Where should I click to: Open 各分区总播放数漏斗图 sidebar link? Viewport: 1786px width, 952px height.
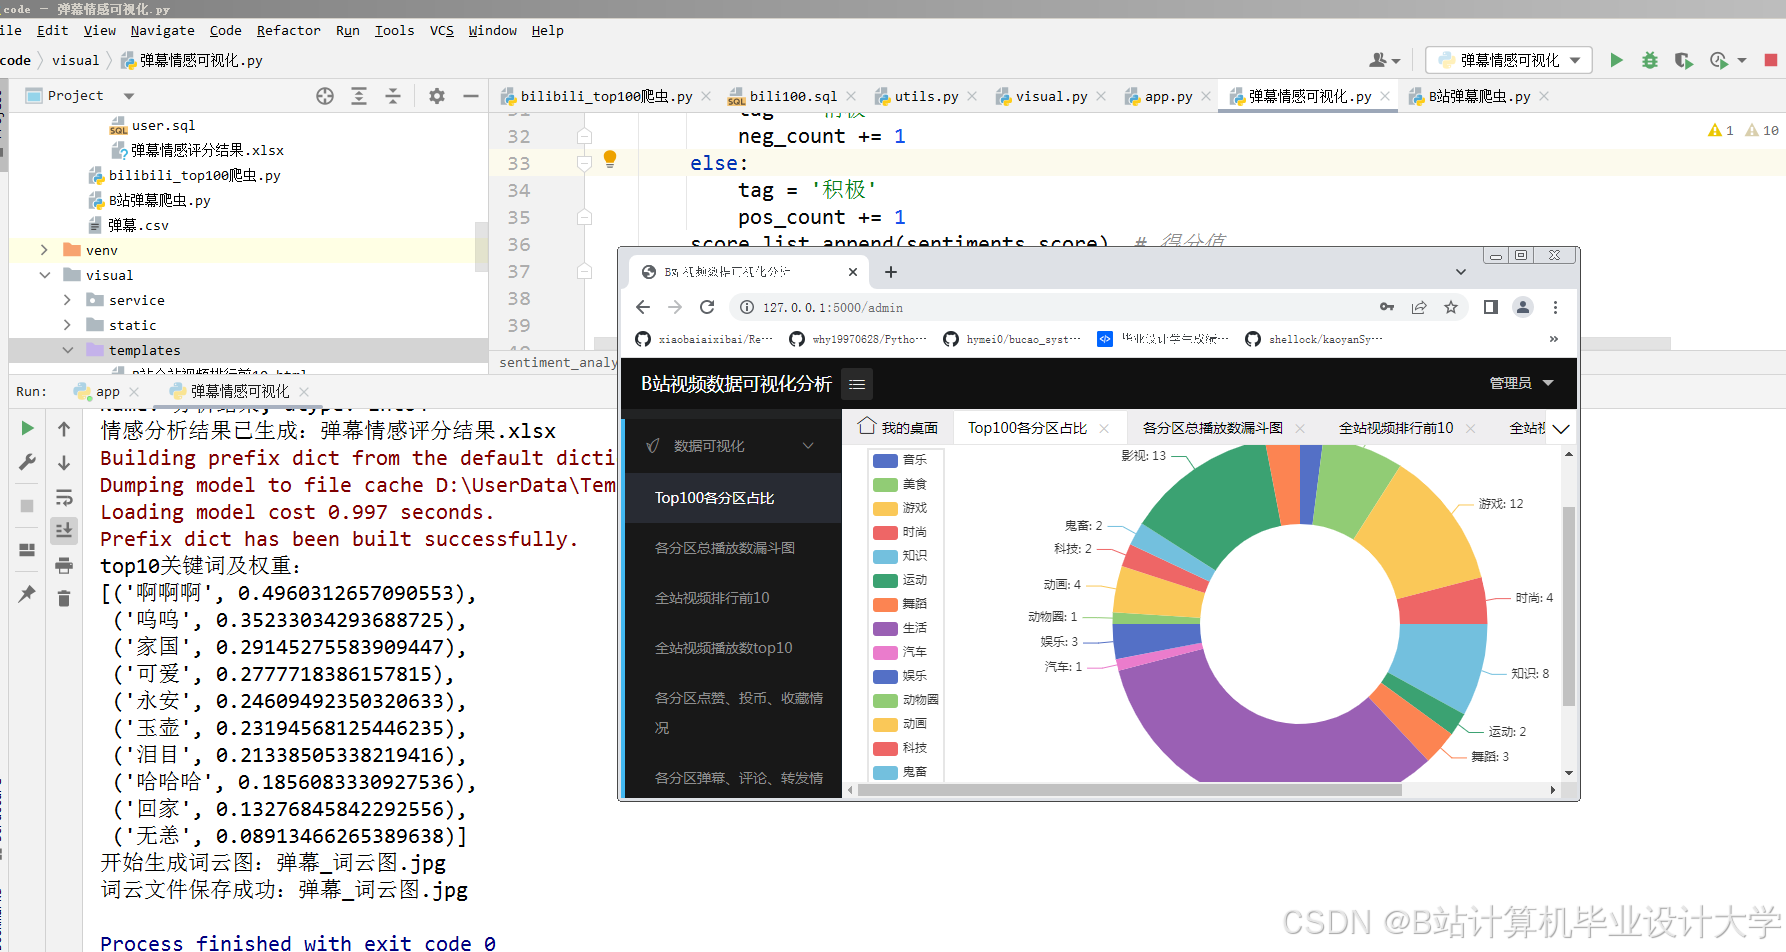click(725, 548)
